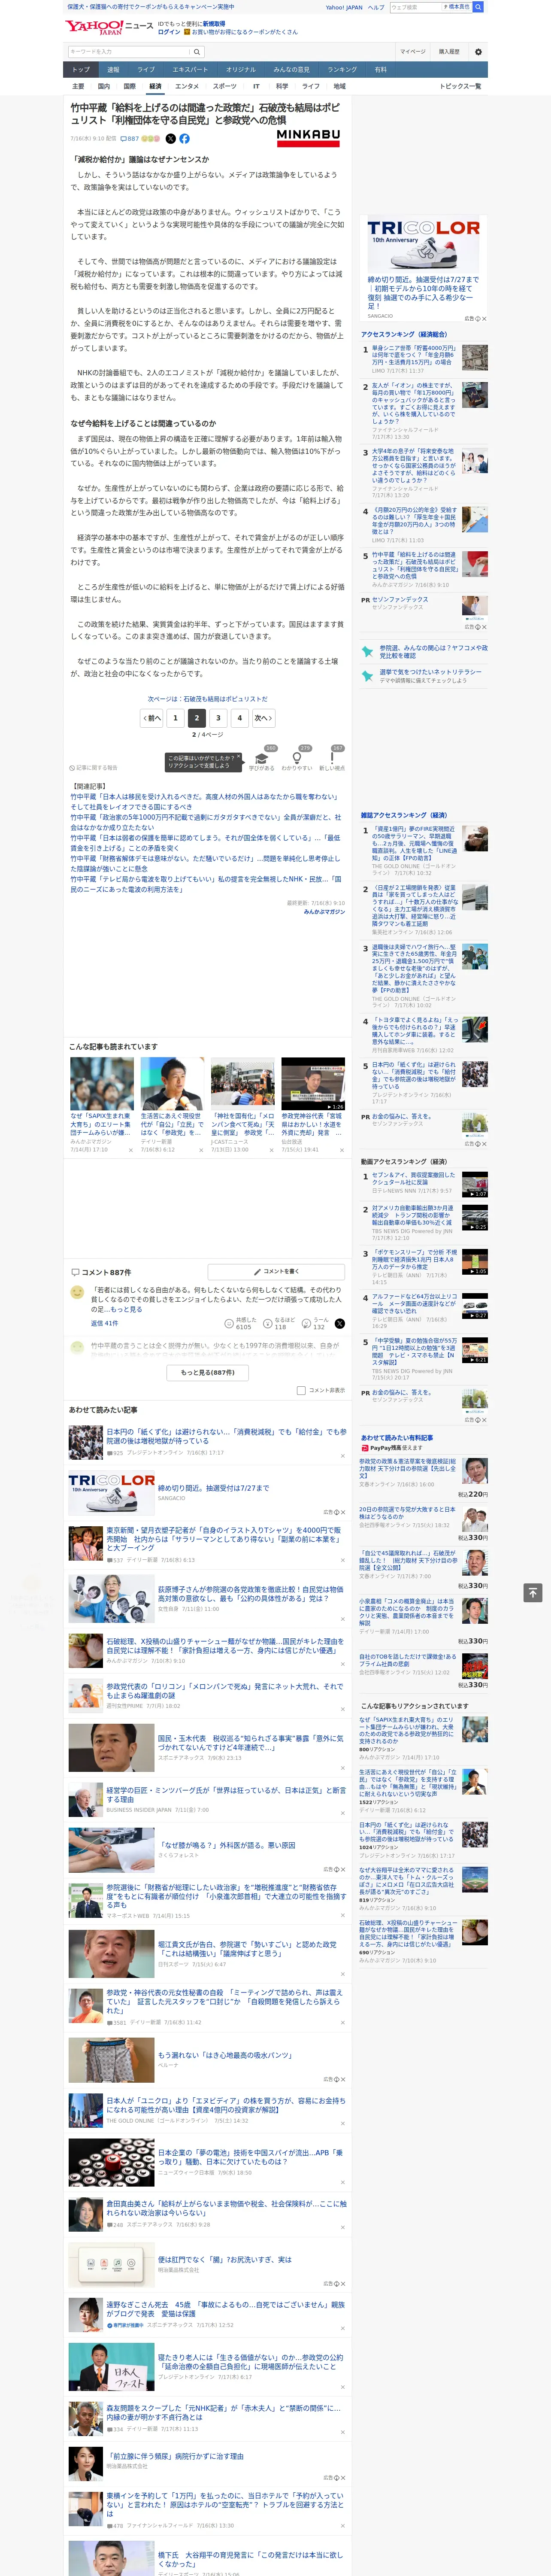Click the みんかぶマガジン source link
Screen dimensions: 551x2576
[324, 912]
